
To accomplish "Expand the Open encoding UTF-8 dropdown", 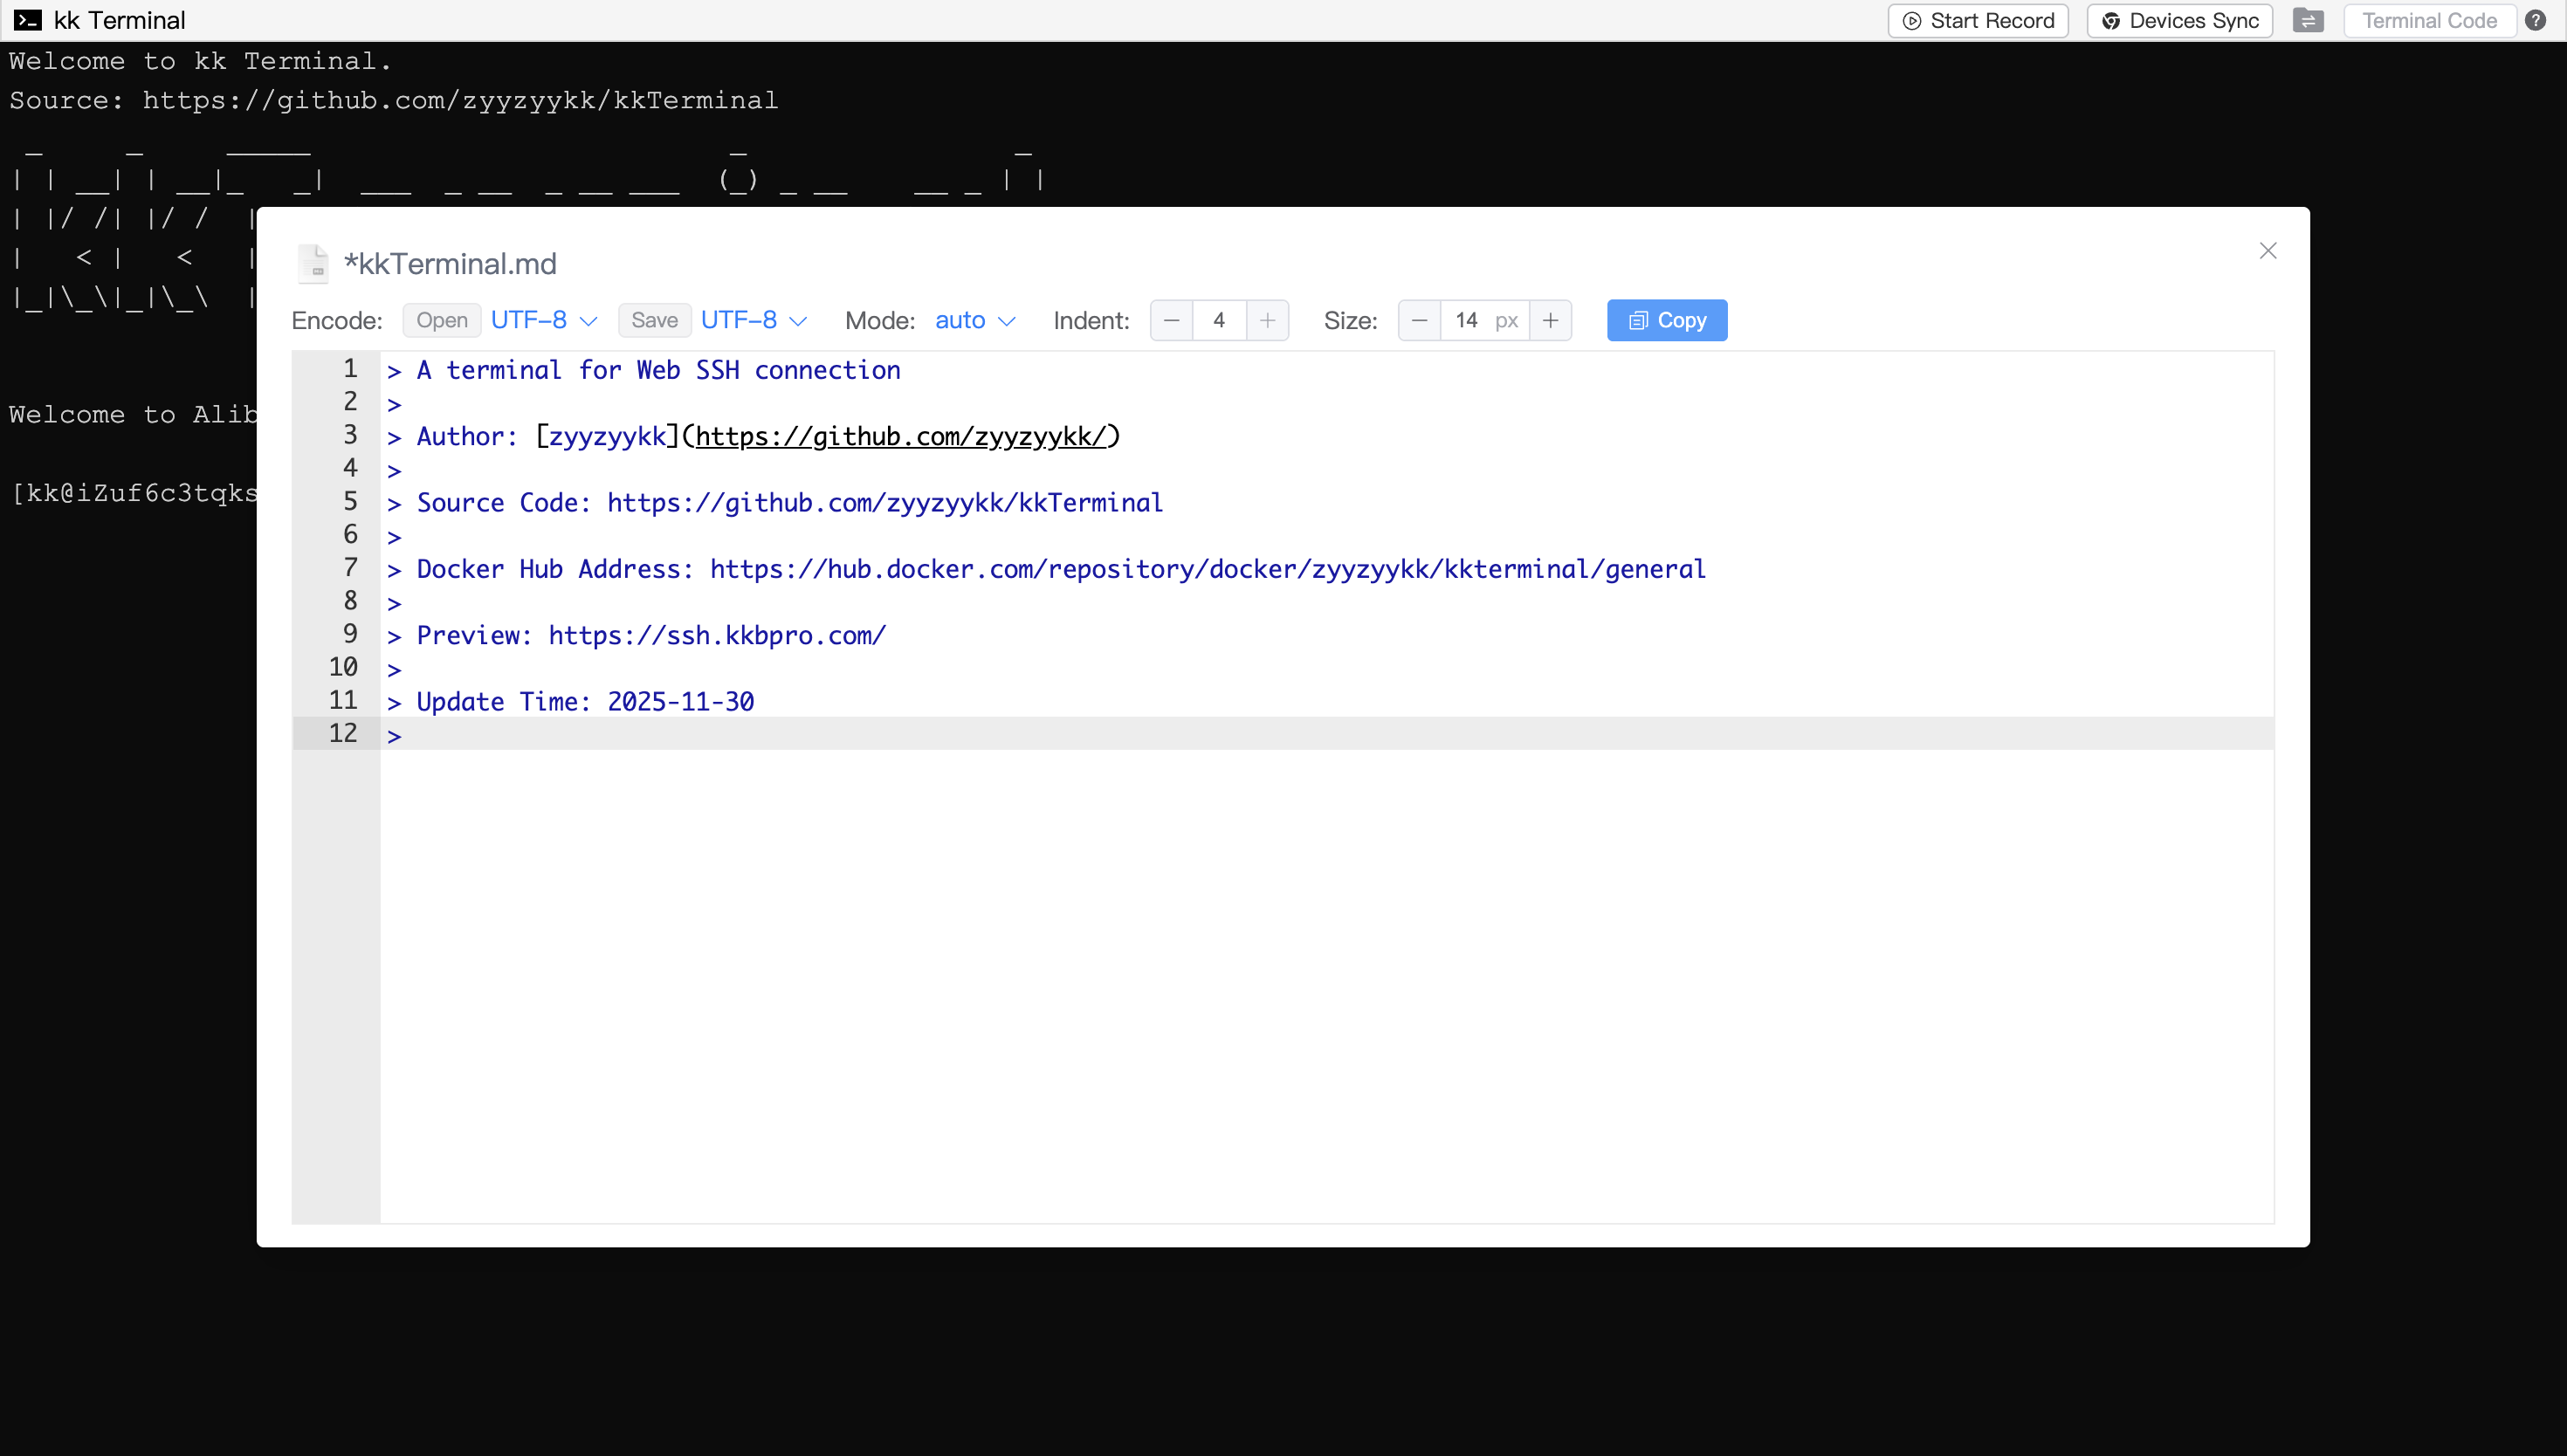I will [x=544, y=320].
